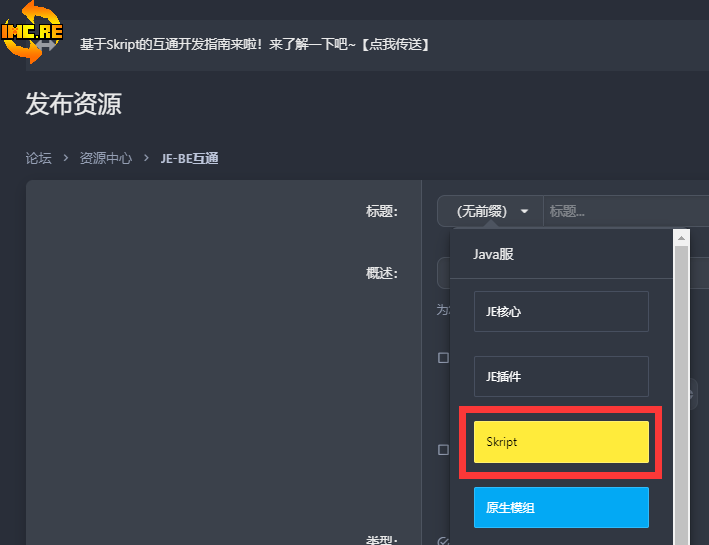
Task: Choose the blue 原生模组 prefix
Action: click(561, 507)
